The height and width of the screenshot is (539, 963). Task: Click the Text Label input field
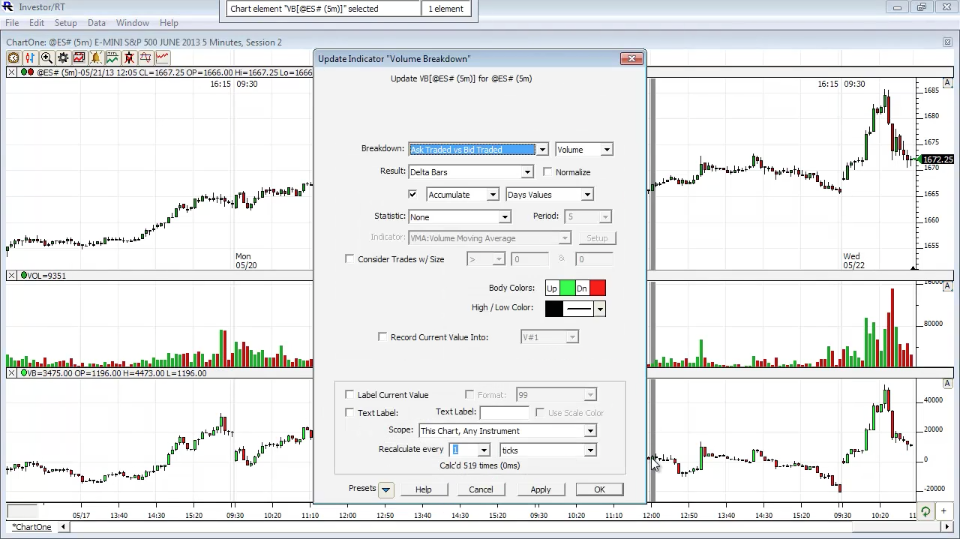click(x=504, y=412)
